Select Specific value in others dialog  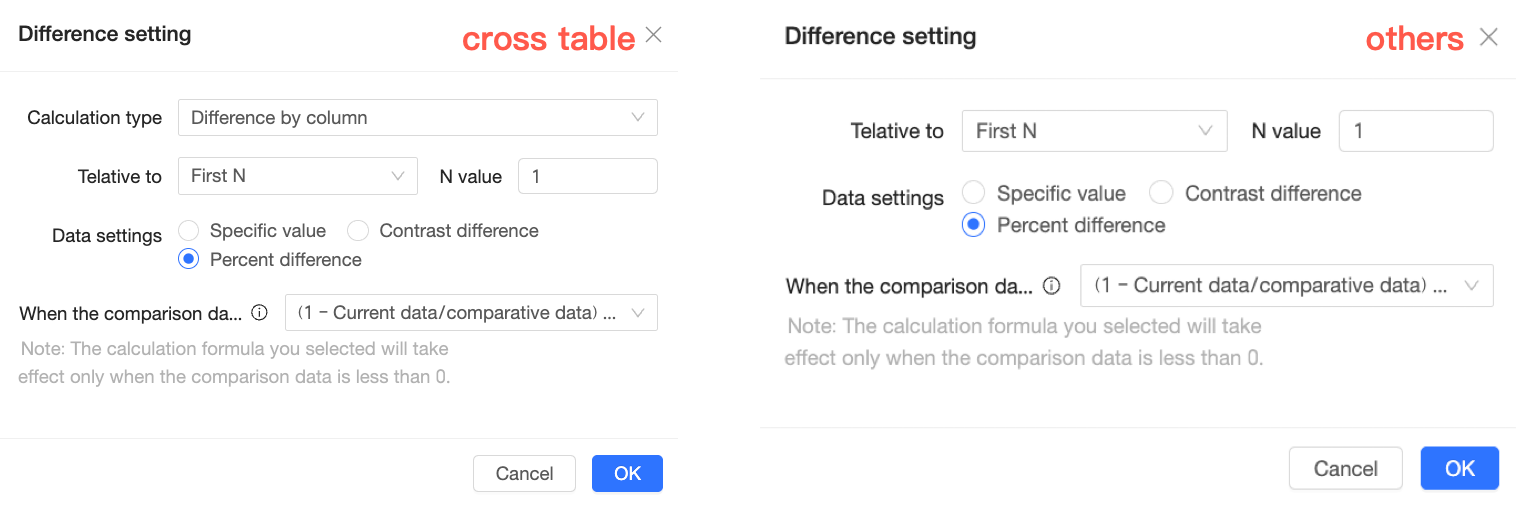click(974, 193)
